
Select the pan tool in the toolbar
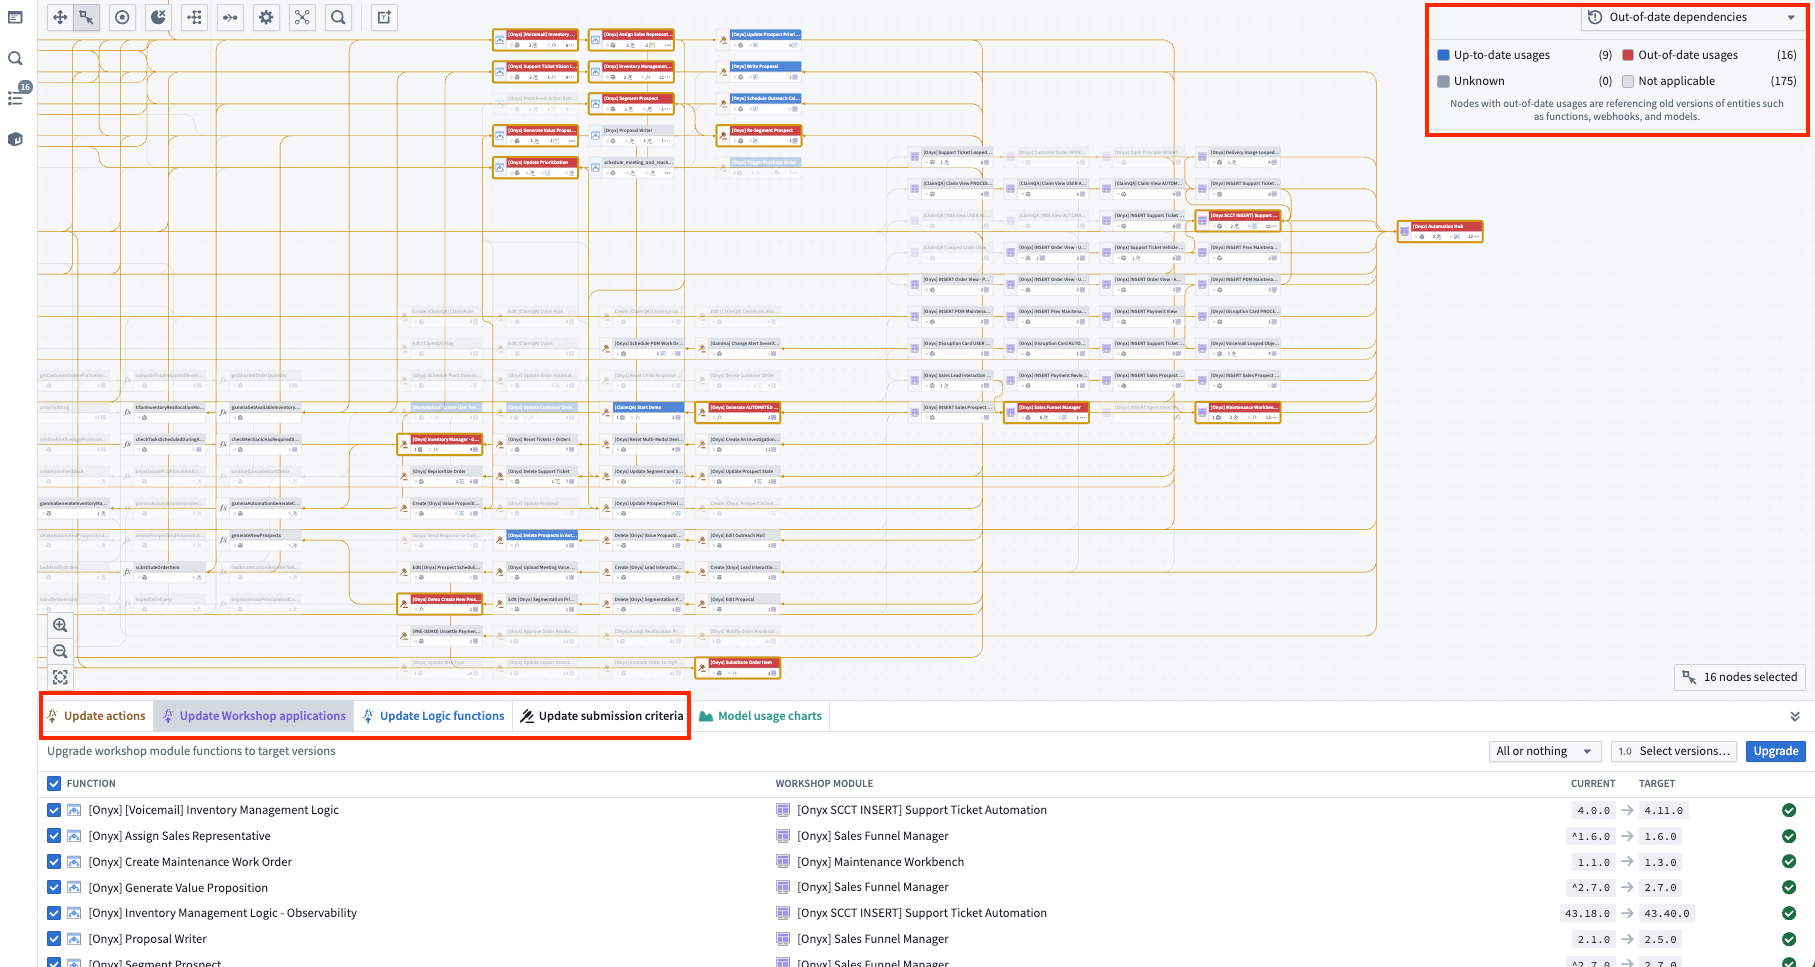coord(60,17)
